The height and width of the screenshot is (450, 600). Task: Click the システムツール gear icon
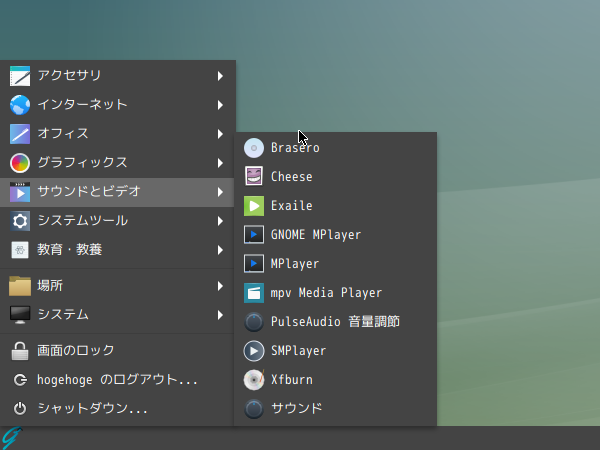pyautogui.click(x=20, y=221)
